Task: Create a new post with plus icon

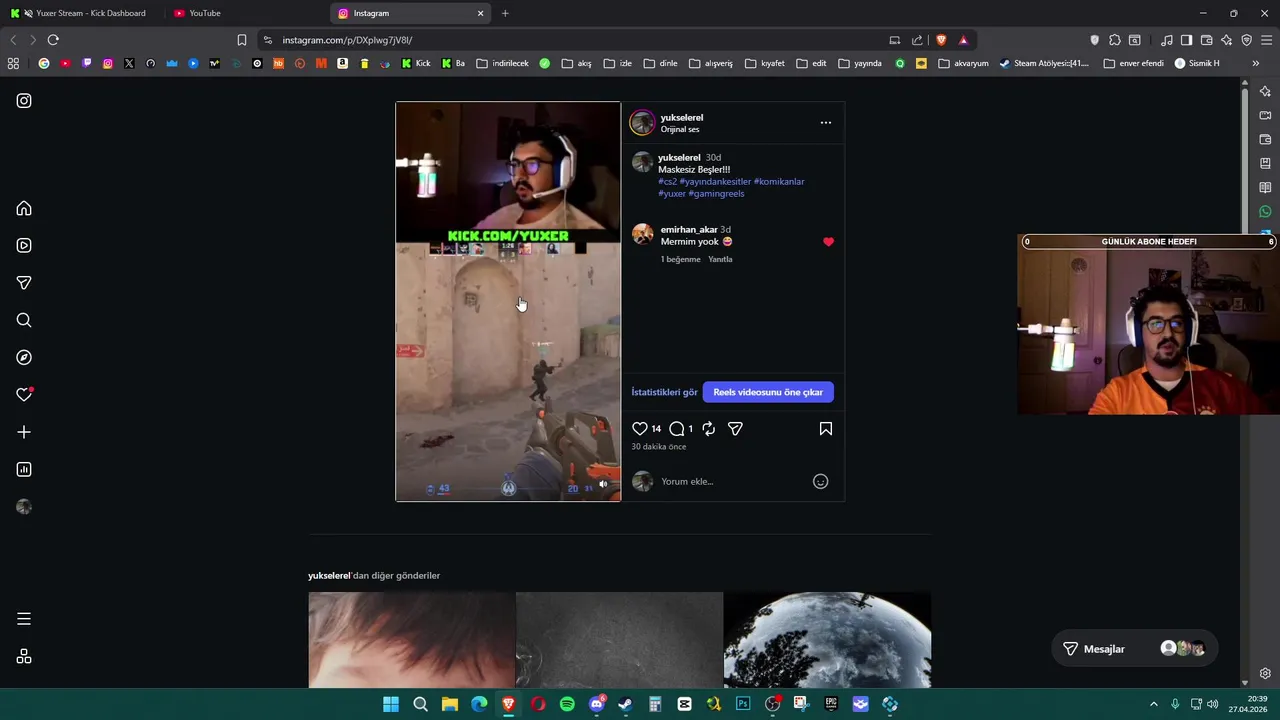Action: 24,432
